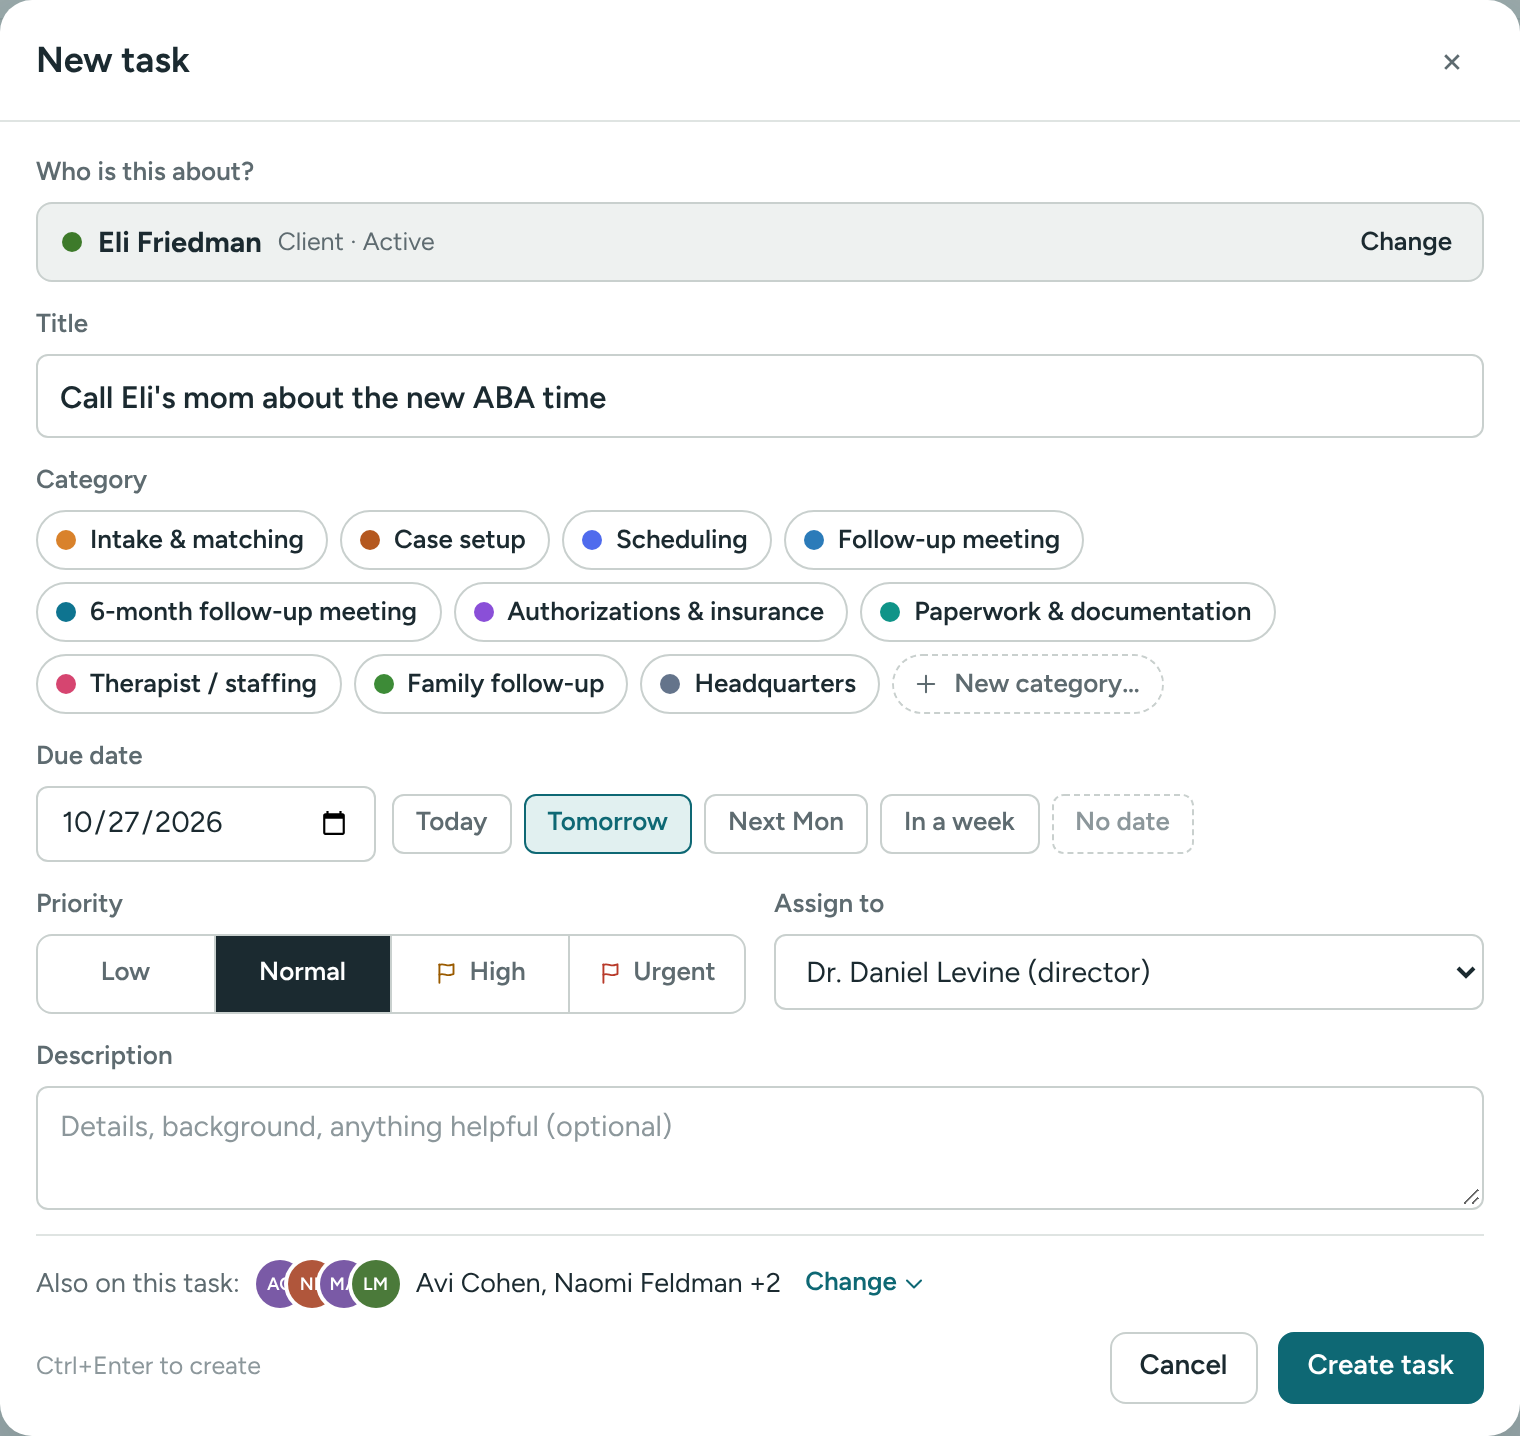Screen dimensions: 1520x1436
Task: Click the purple AC avatar circle
Action: click(x=274, y=1284)
